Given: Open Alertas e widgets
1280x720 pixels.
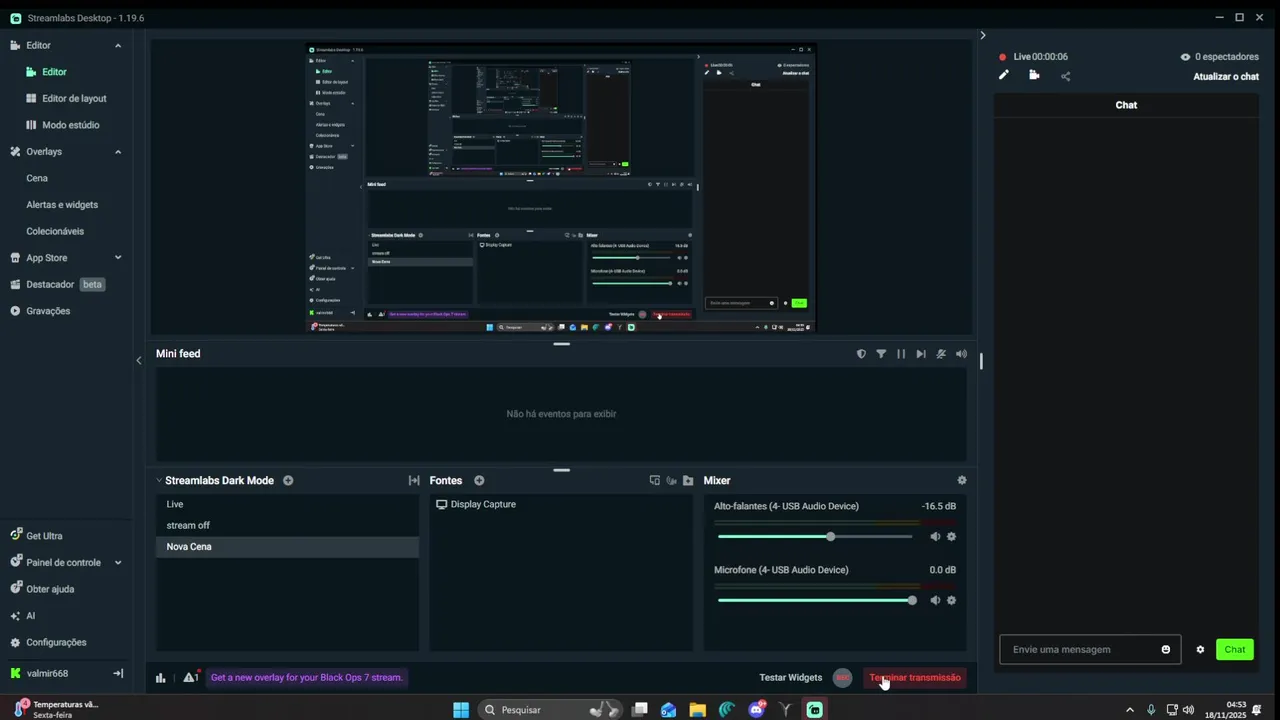Looking at the screenshot, I should (x=62, y=204).
